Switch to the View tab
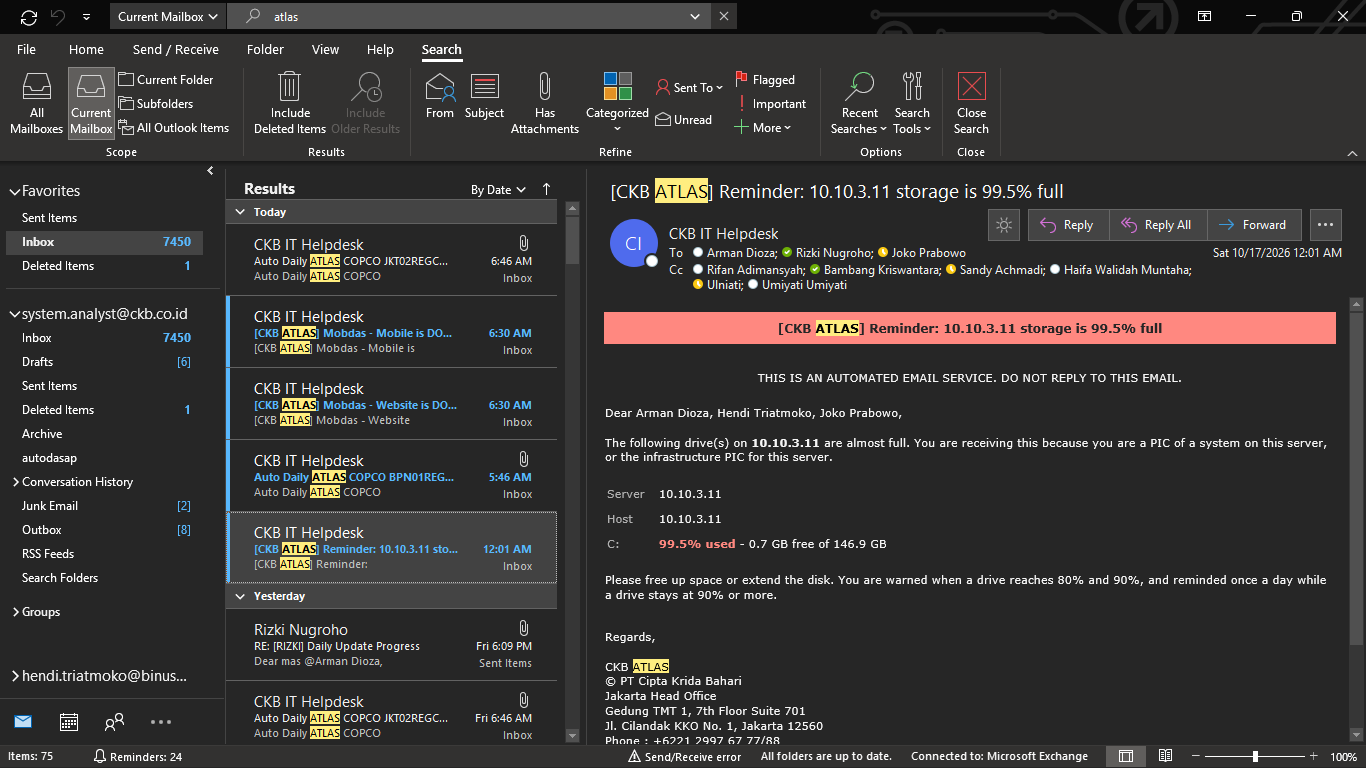Viewport: 1366px width, 768px height. point(325,49)
